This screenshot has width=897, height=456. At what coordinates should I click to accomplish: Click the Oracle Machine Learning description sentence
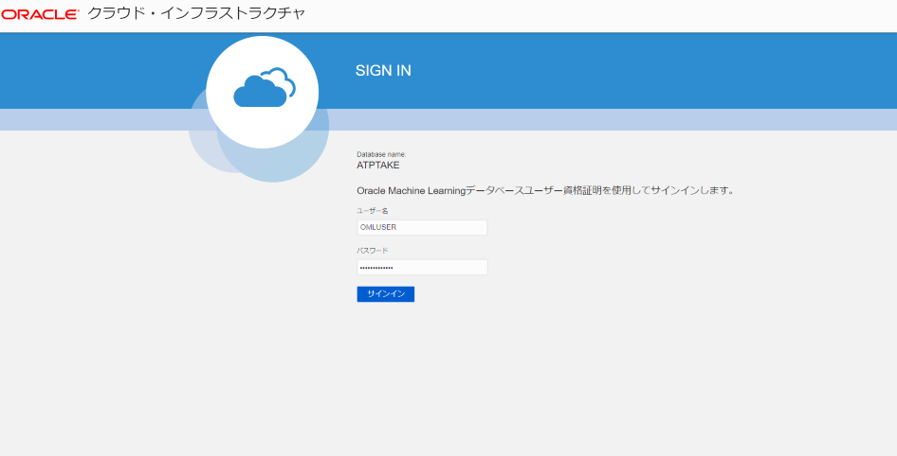[x=545, y=190]
